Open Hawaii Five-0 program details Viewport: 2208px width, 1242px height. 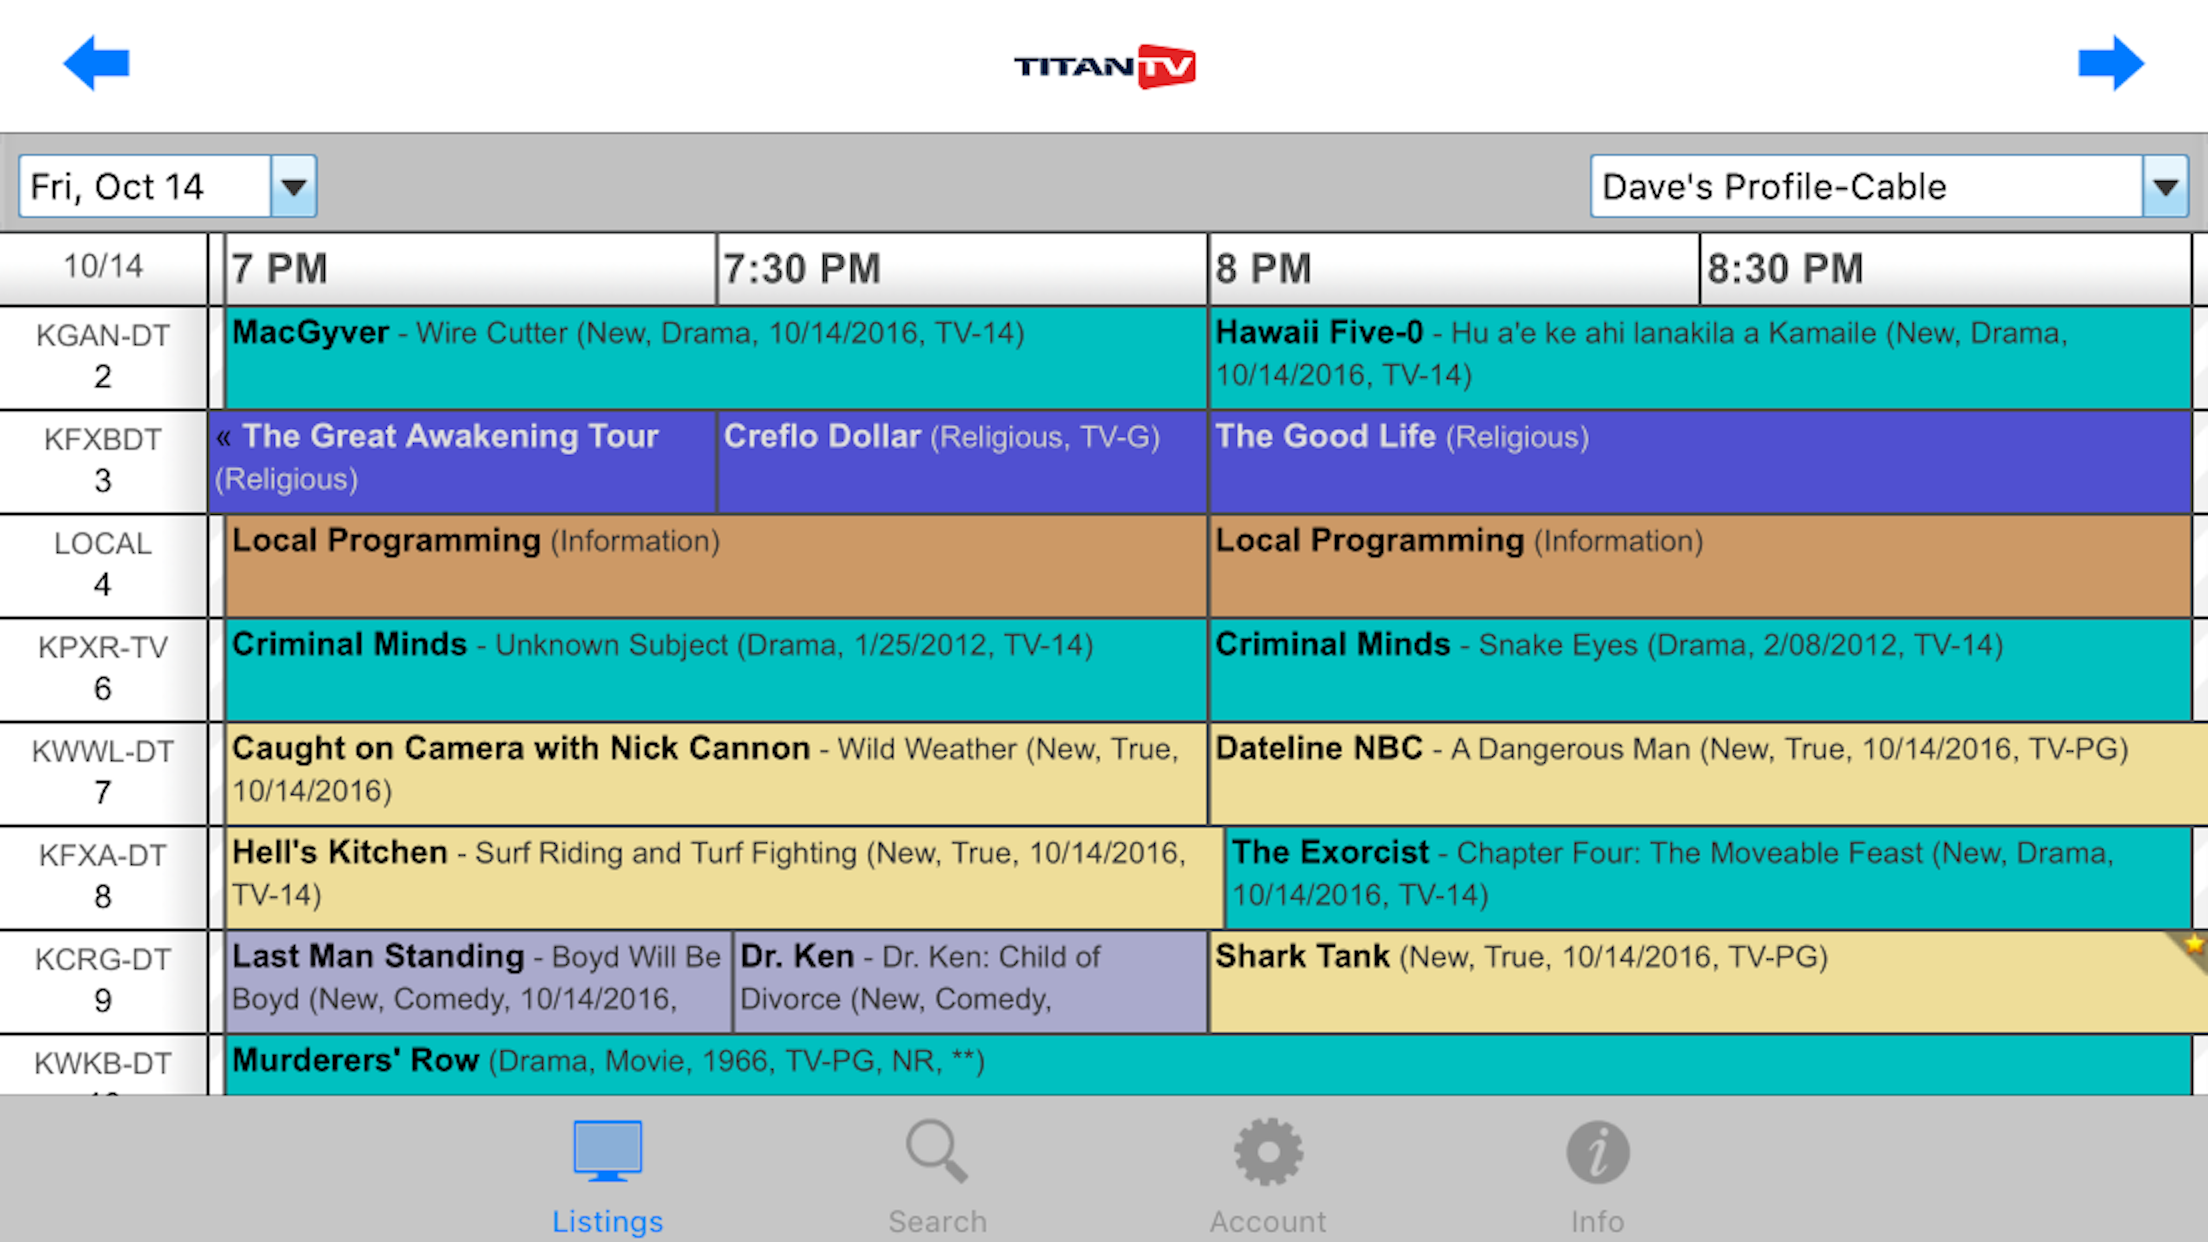click(x=1699, y=357)
